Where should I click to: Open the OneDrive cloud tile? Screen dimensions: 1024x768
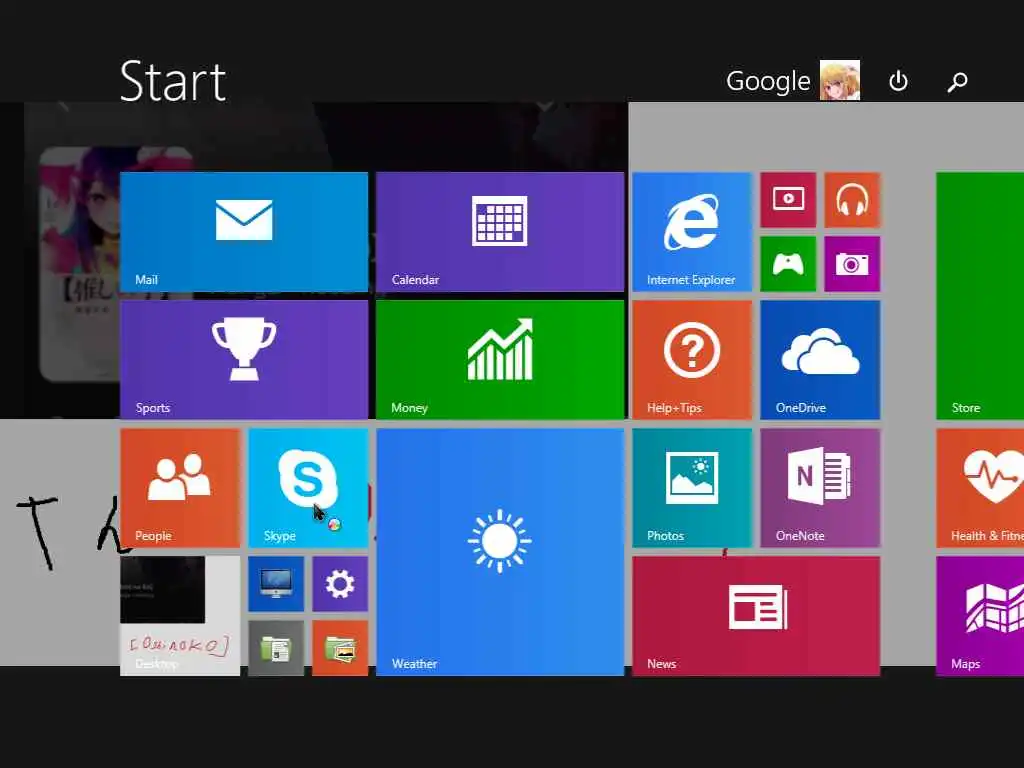click(x=820, y=360)
